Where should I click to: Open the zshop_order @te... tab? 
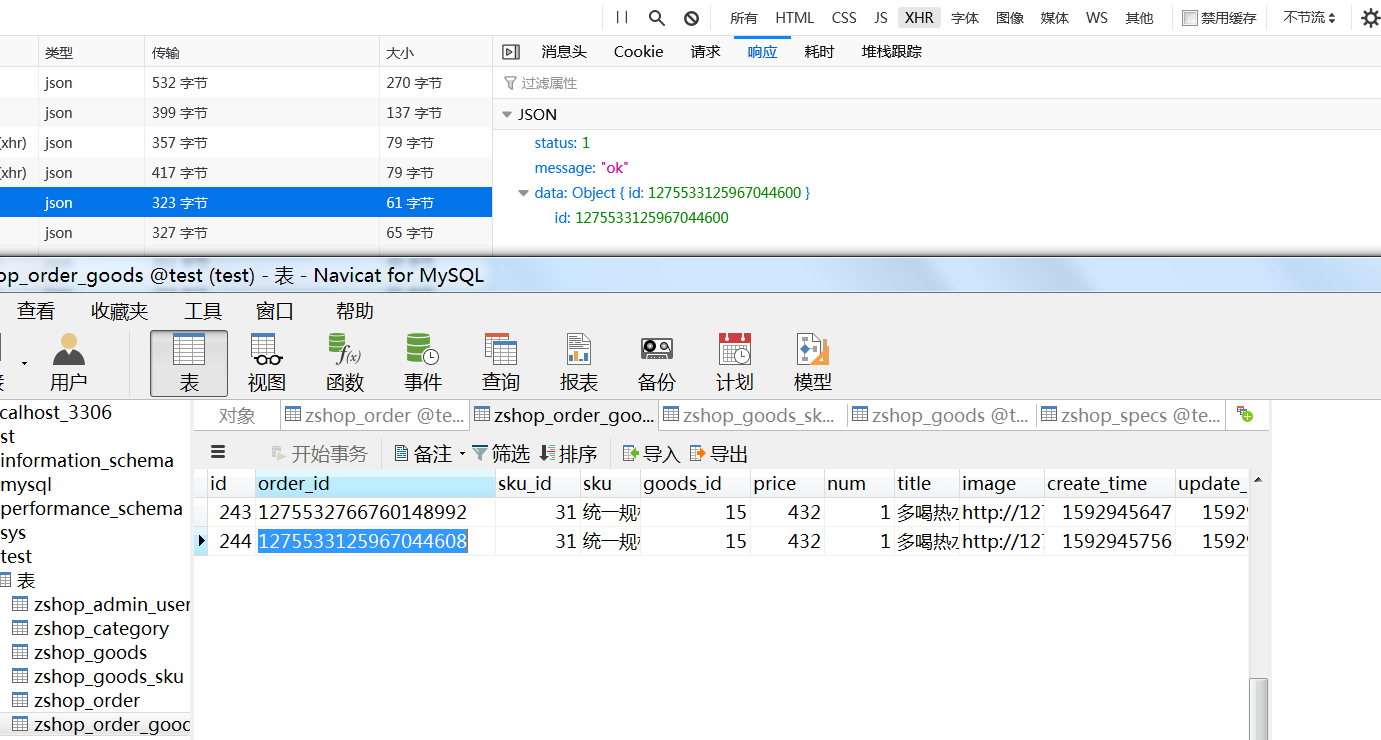tap(374, 415)
